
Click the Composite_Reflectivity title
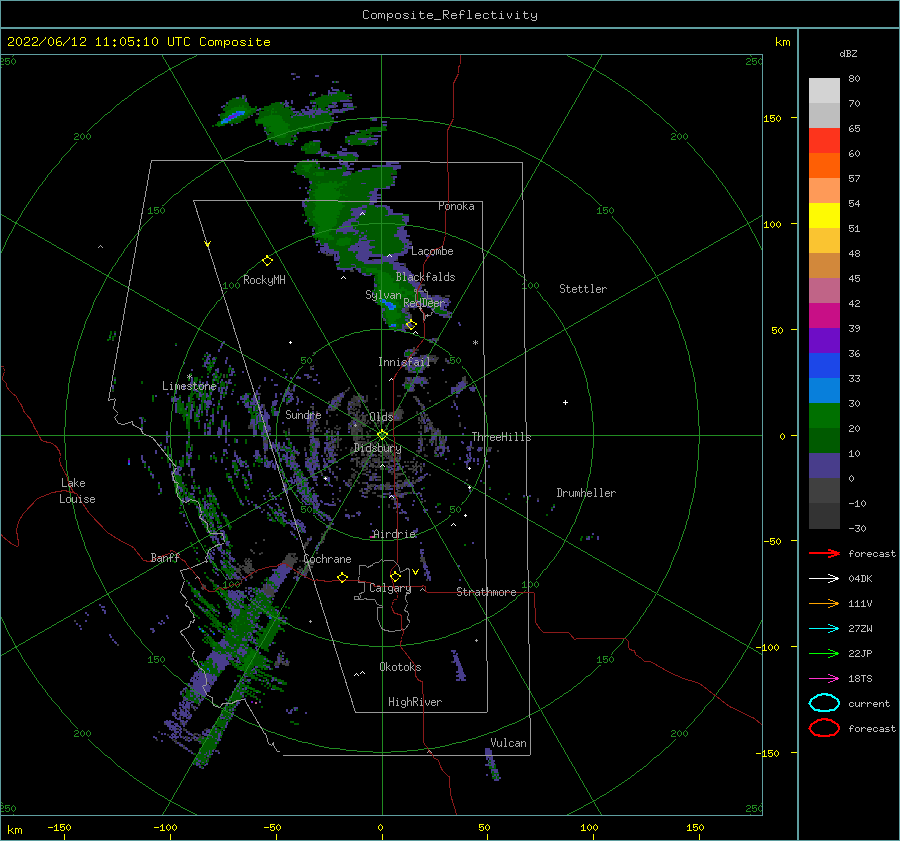(x=450, y=15)
